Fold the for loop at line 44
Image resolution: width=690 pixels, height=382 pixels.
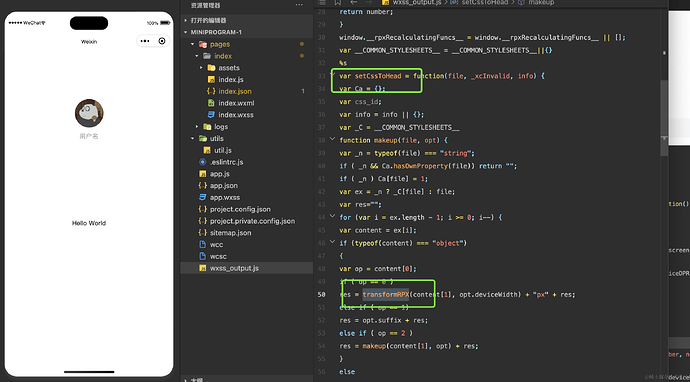[332, 217]
